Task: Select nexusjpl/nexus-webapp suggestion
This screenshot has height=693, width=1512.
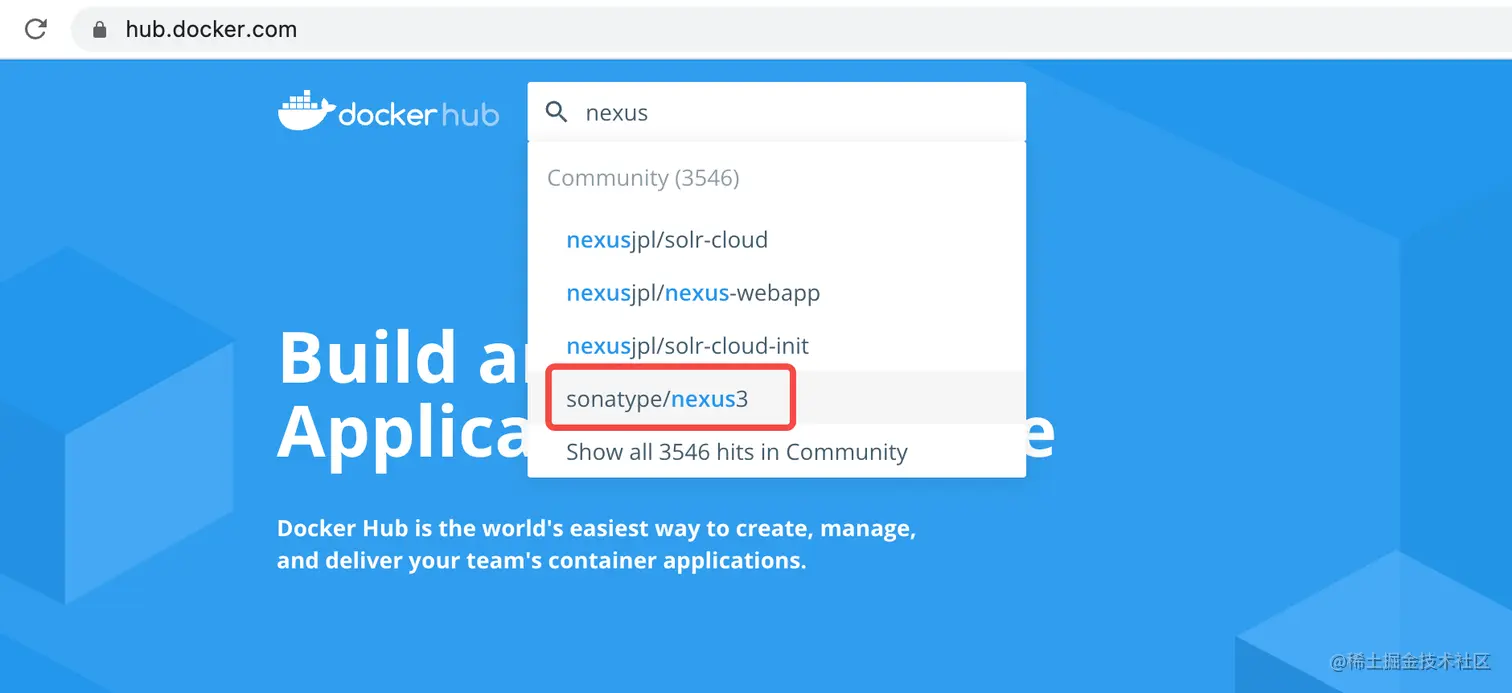Action: coord(777,293)
